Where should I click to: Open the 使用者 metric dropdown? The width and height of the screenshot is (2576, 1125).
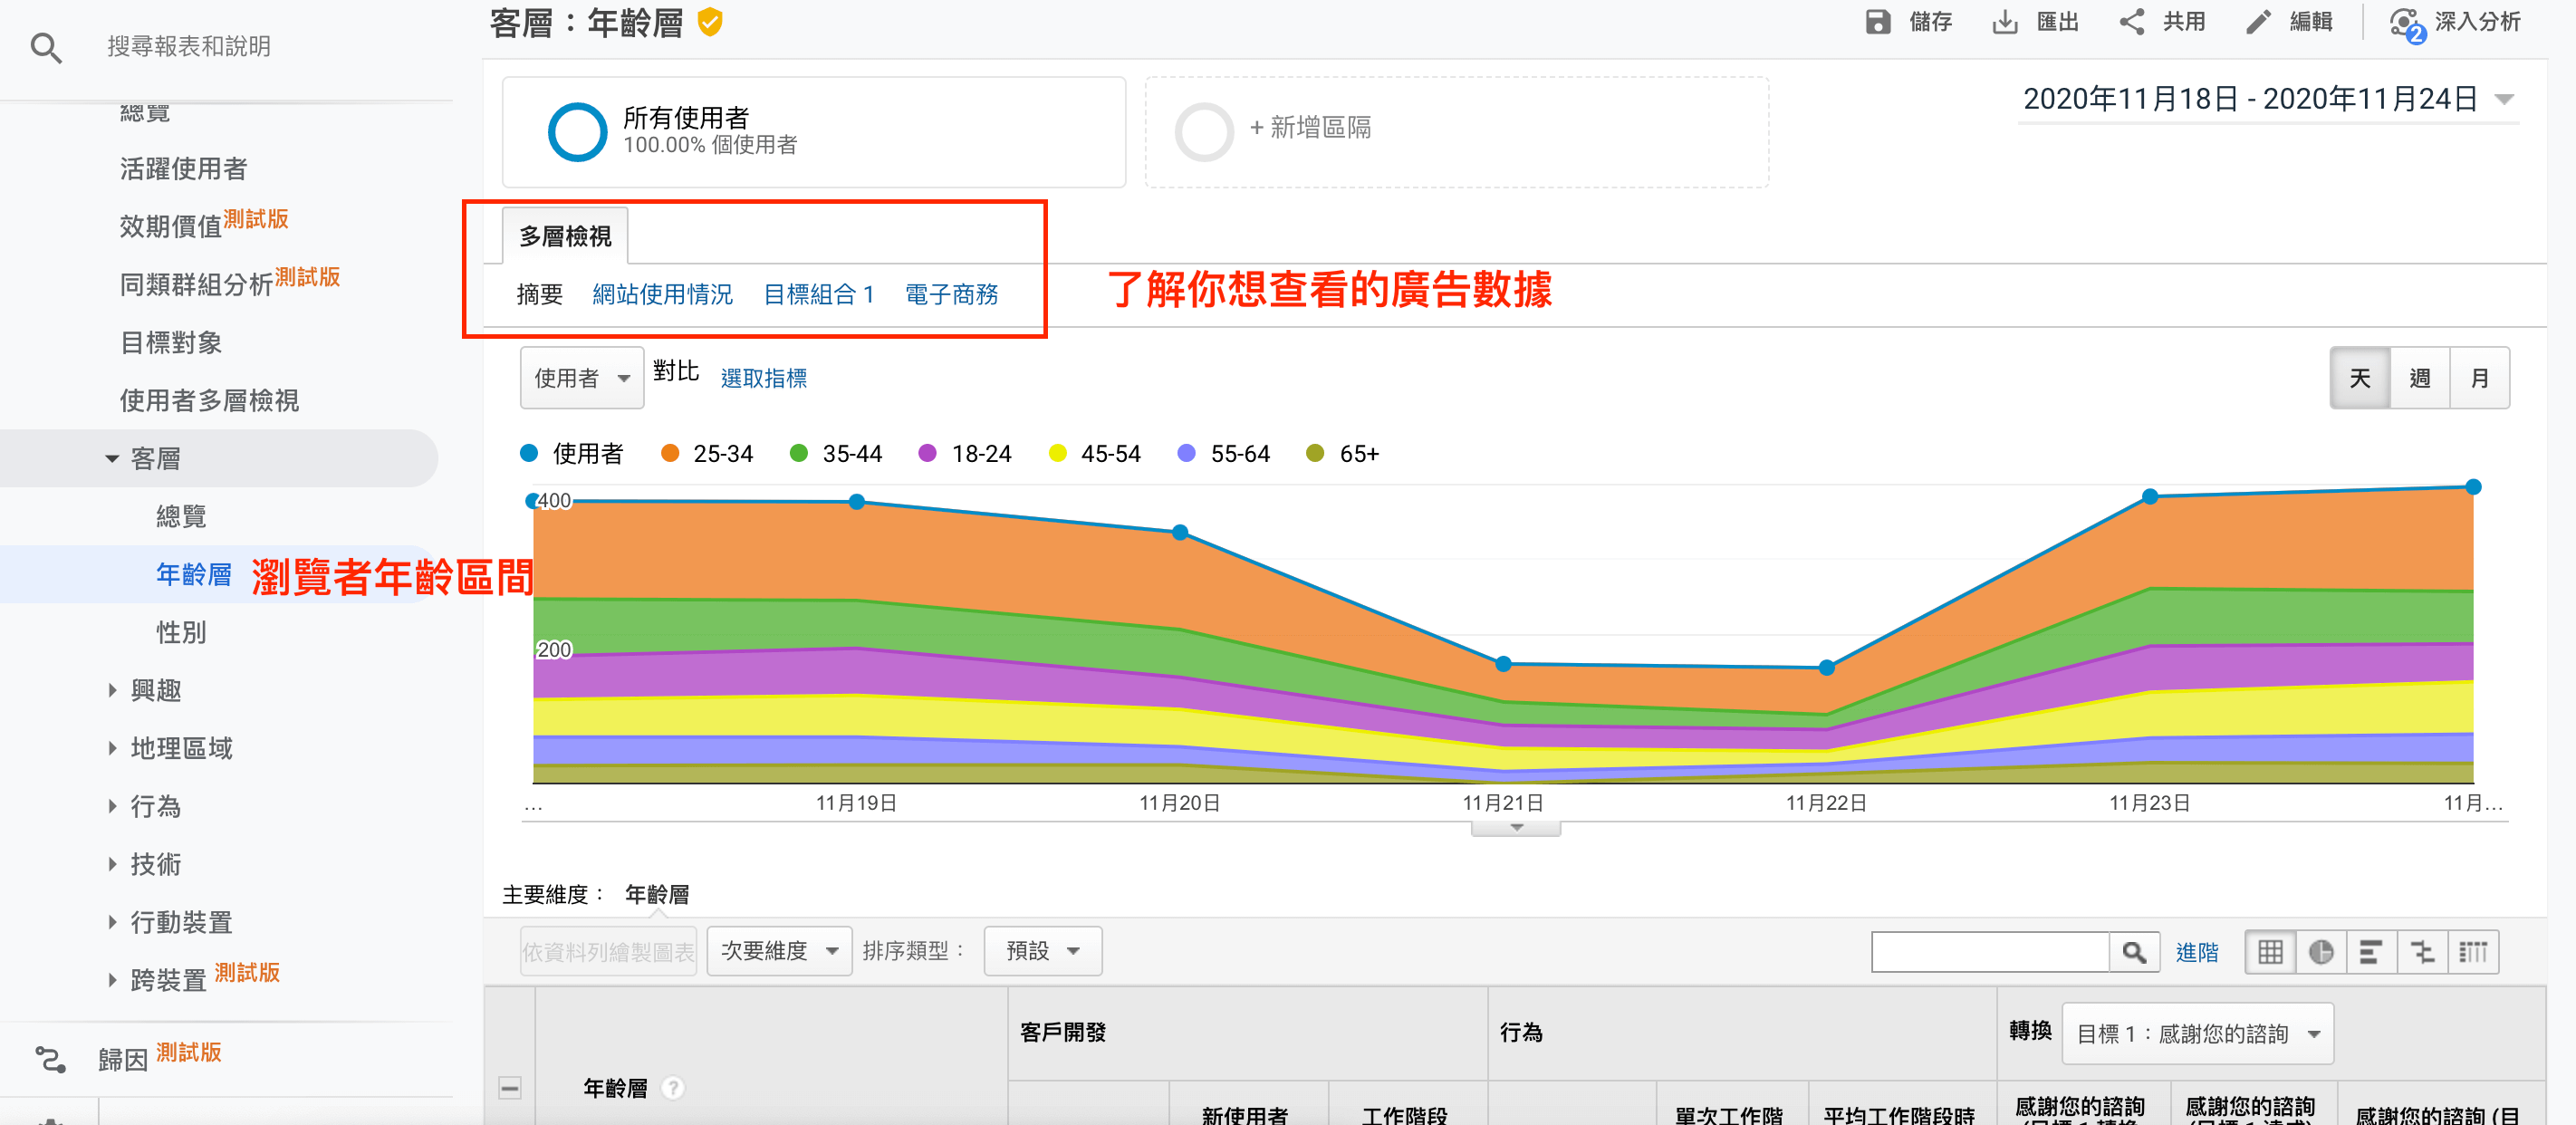click(582, 378)
